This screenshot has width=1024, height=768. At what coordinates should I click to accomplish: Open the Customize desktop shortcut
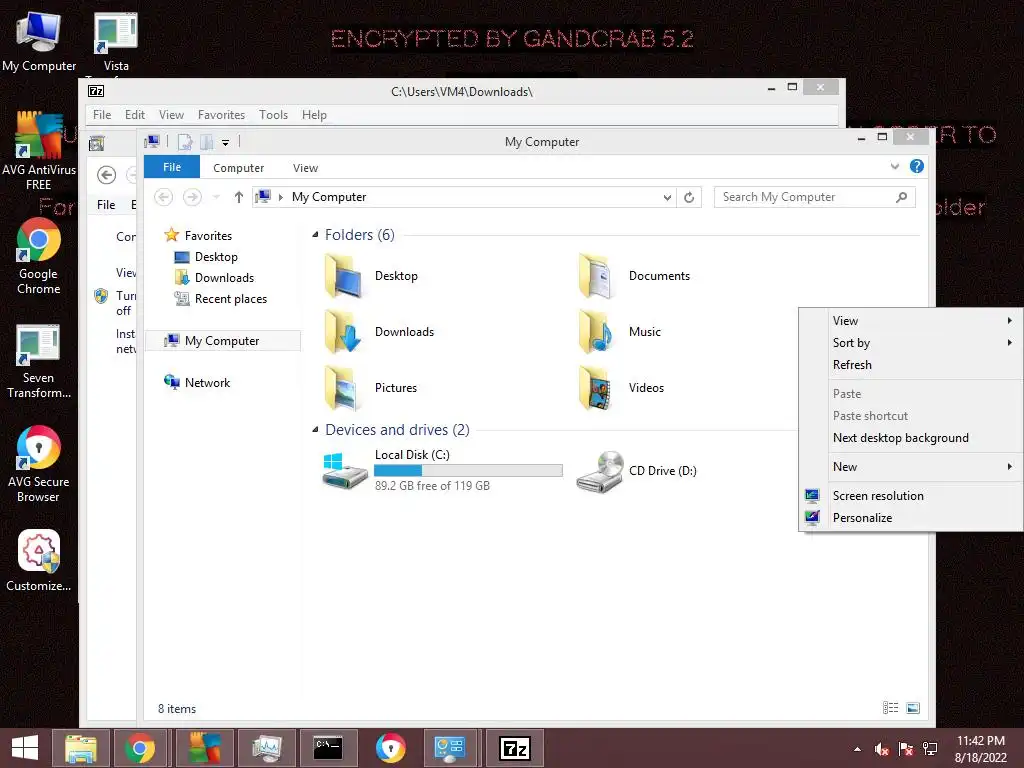click(x=39, y=560)
